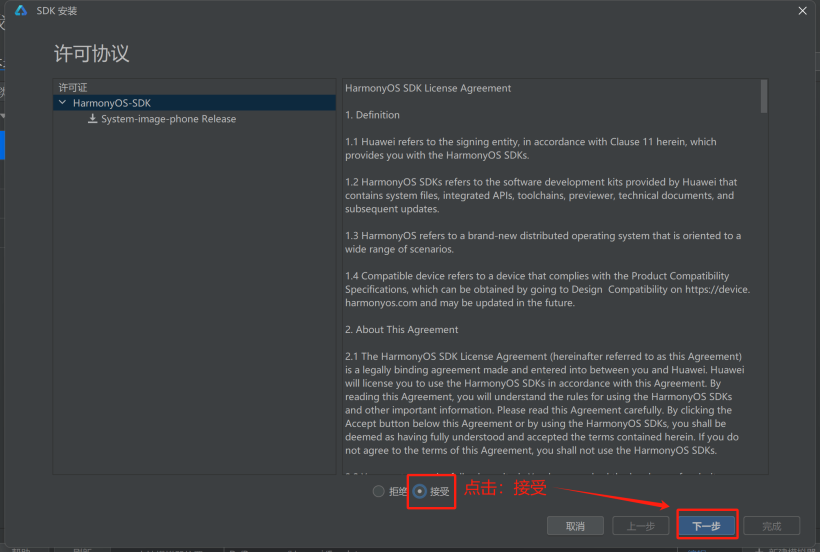Image resolution: width=820 pixels, height=552 pixels.
Task: Click the 许可协议 page heading
Action: 91,54
